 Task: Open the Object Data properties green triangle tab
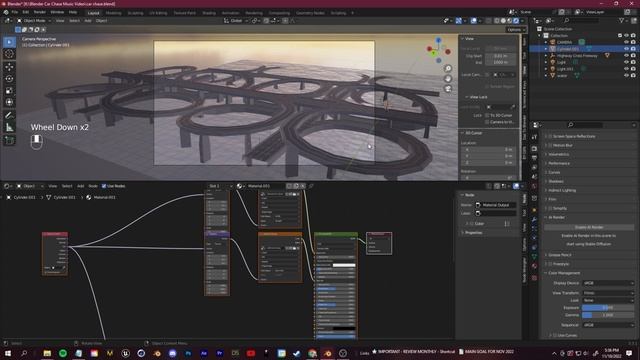coord(534,256)
